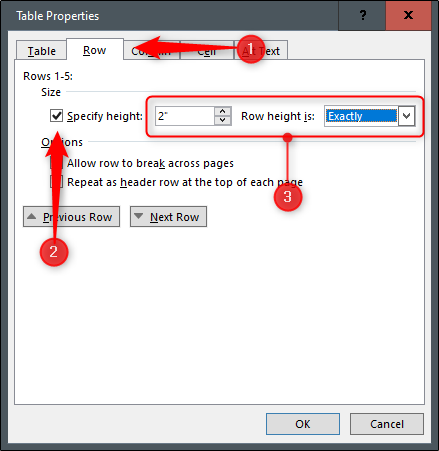Click the Cancel button
The width and height of the screenshot is (439, 451).
(387, 424)
